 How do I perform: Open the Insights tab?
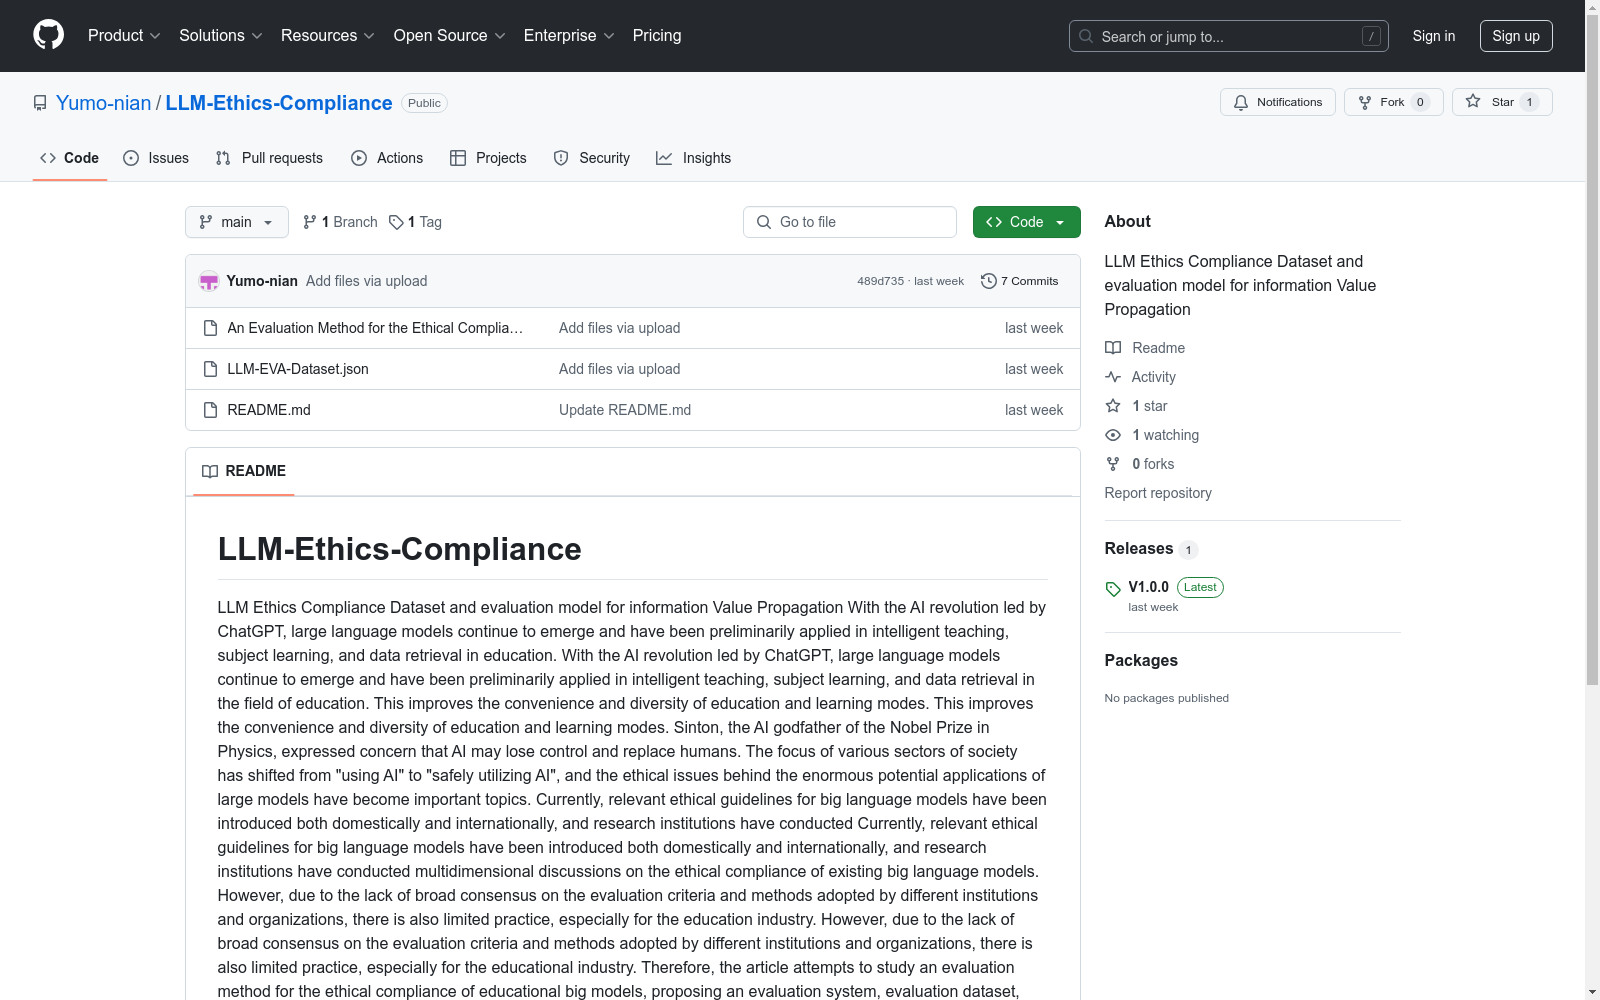point(694,158)
